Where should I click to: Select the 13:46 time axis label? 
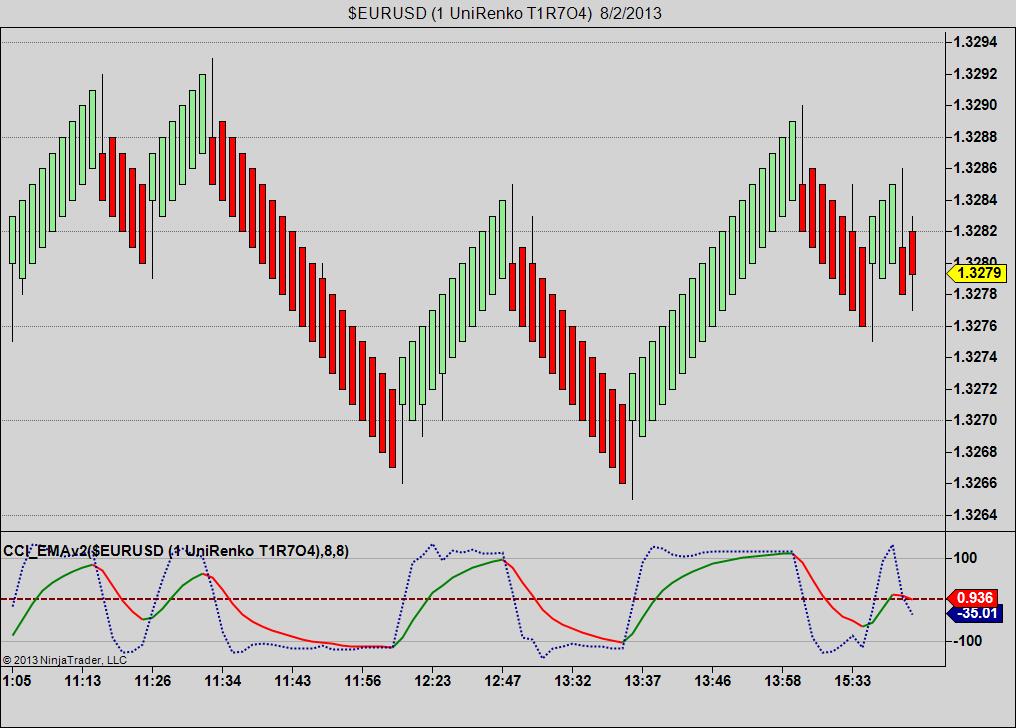pos(713,681)
